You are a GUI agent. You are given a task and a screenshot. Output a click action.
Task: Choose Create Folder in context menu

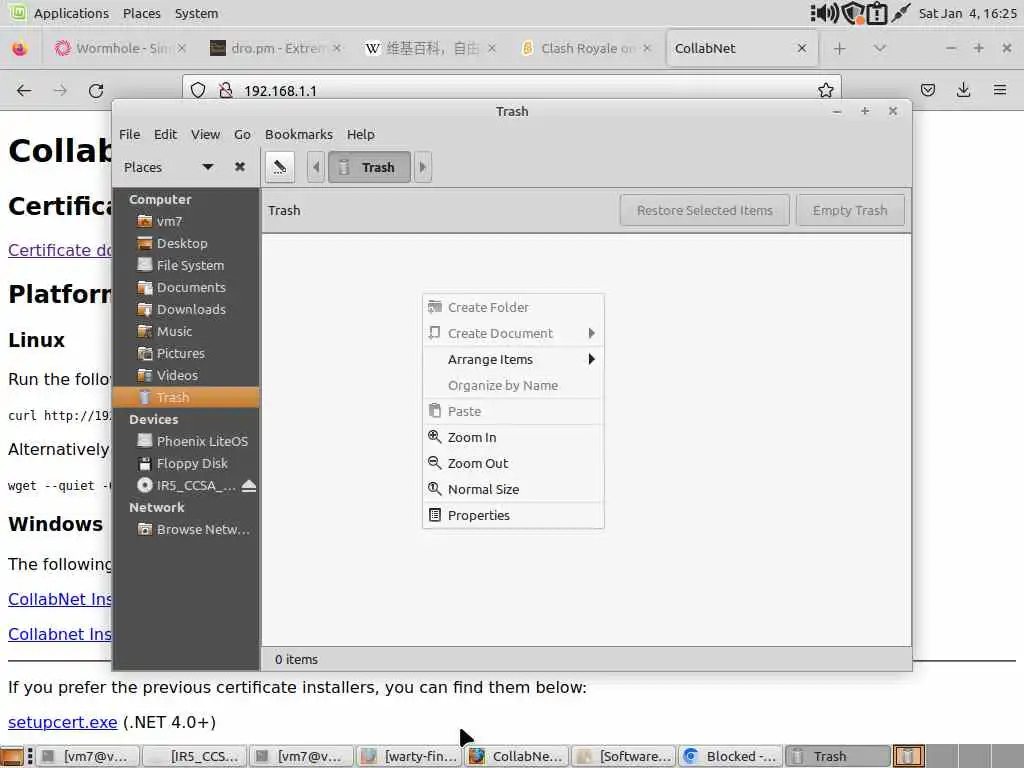tap(513, 307)
